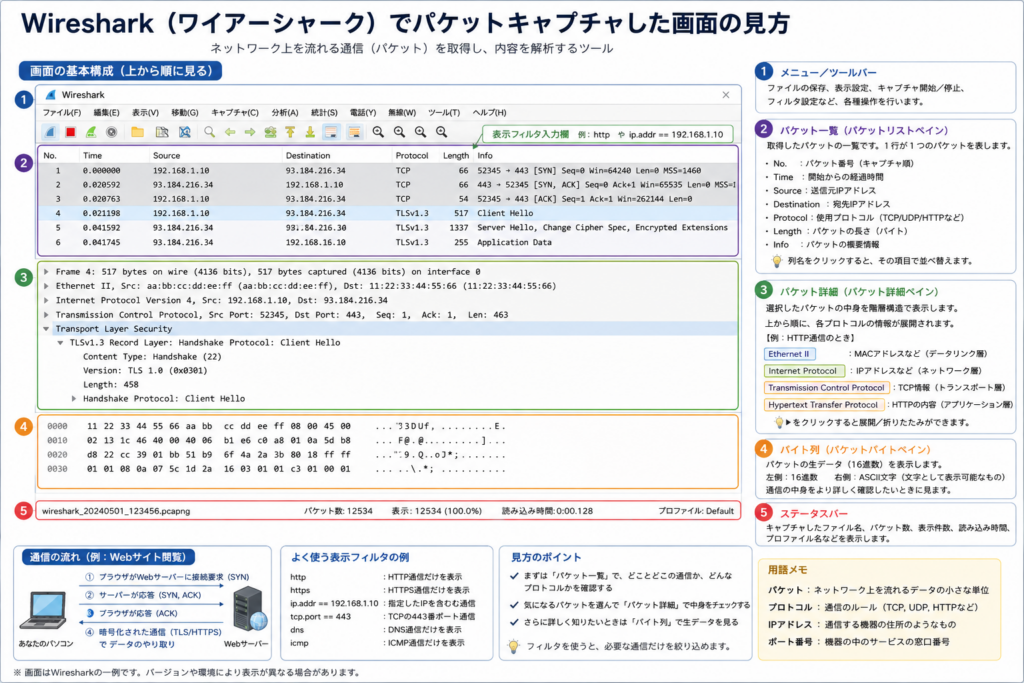
Task: Expand the Ethernet II tree node
Action: [x=46, y=286]
